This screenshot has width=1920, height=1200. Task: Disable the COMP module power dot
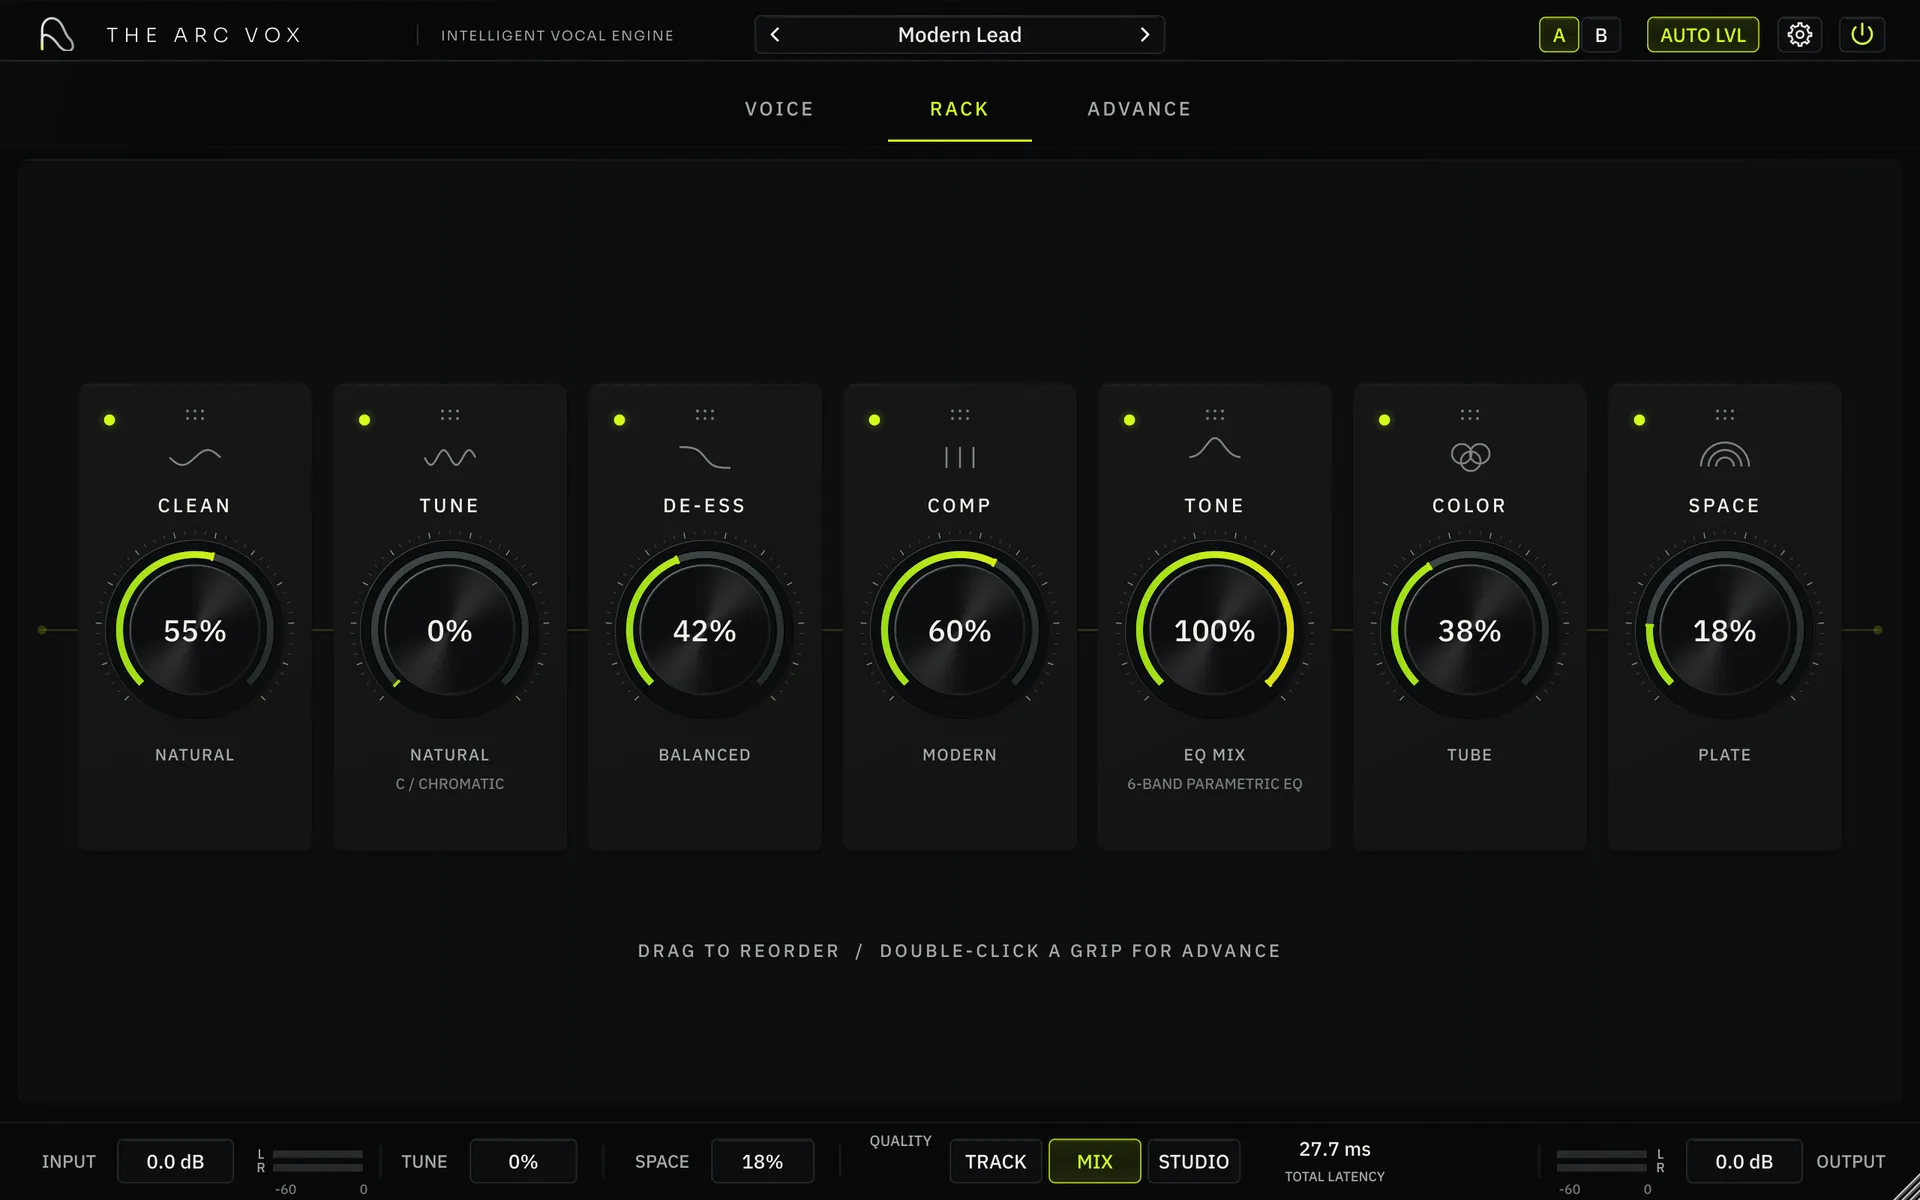pos(875,420)
